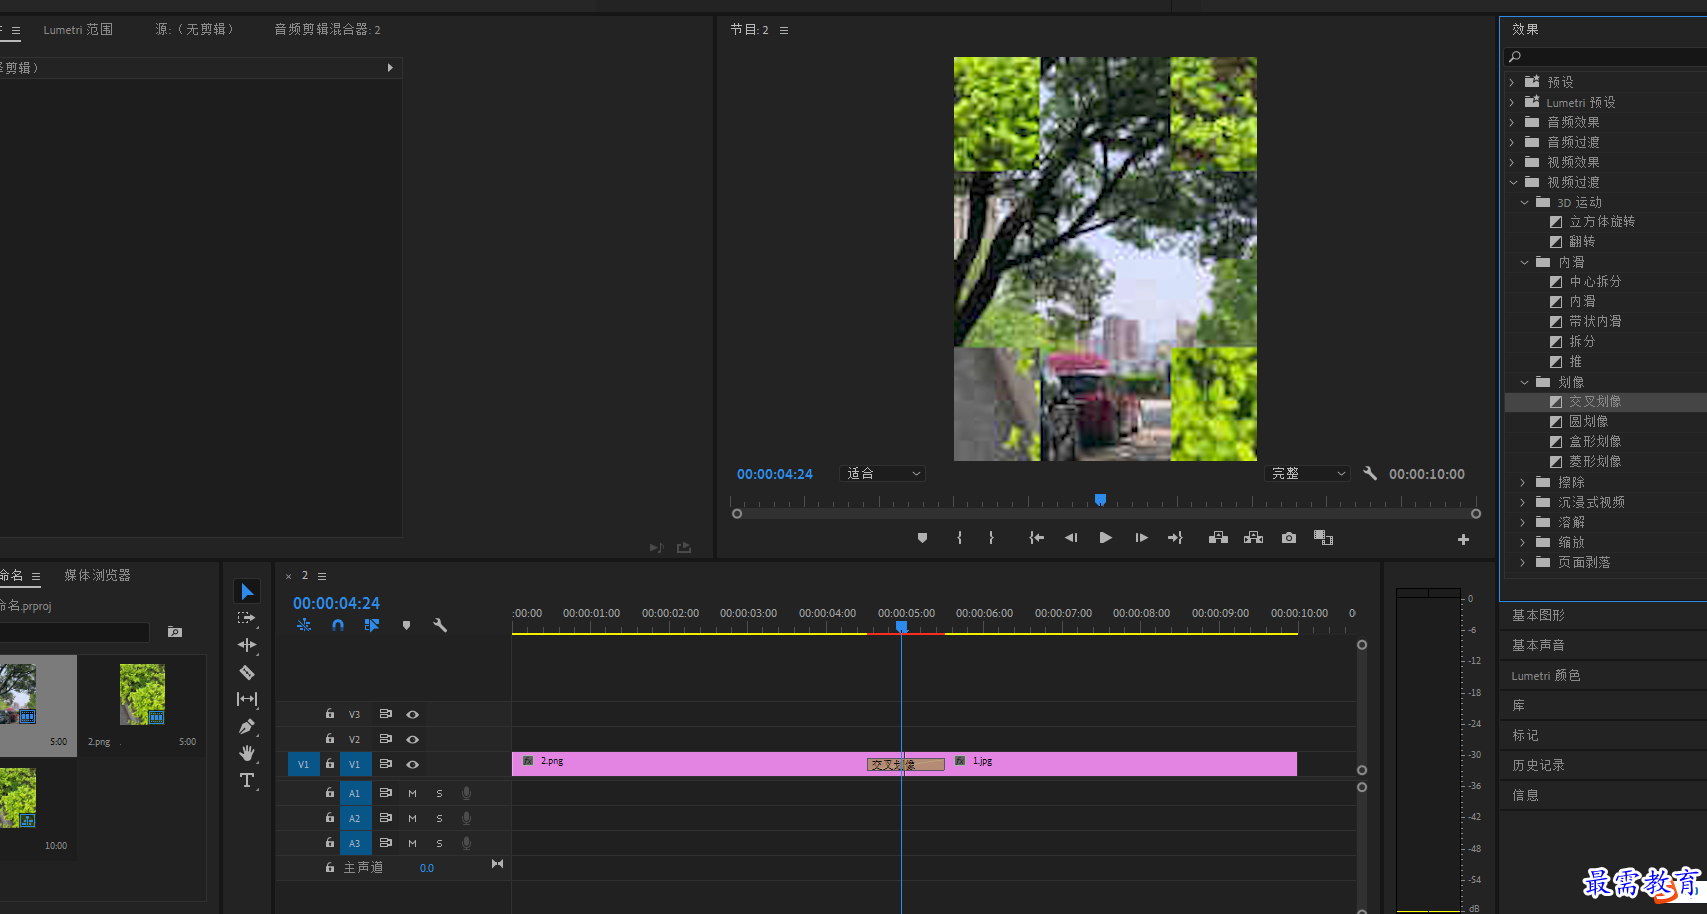Select the 菱形划像 transition
The width and height of the screenshot is (1707, 914).
point(1595,462)
